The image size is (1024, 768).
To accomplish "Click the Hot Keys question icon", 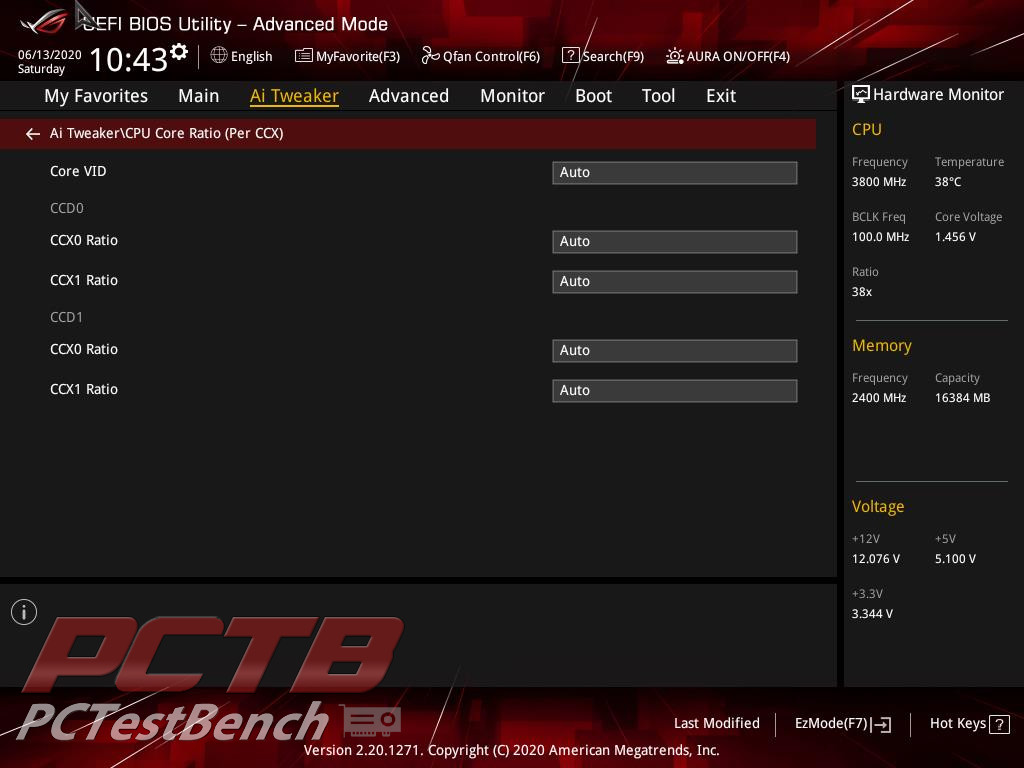I will coord(999,724).
